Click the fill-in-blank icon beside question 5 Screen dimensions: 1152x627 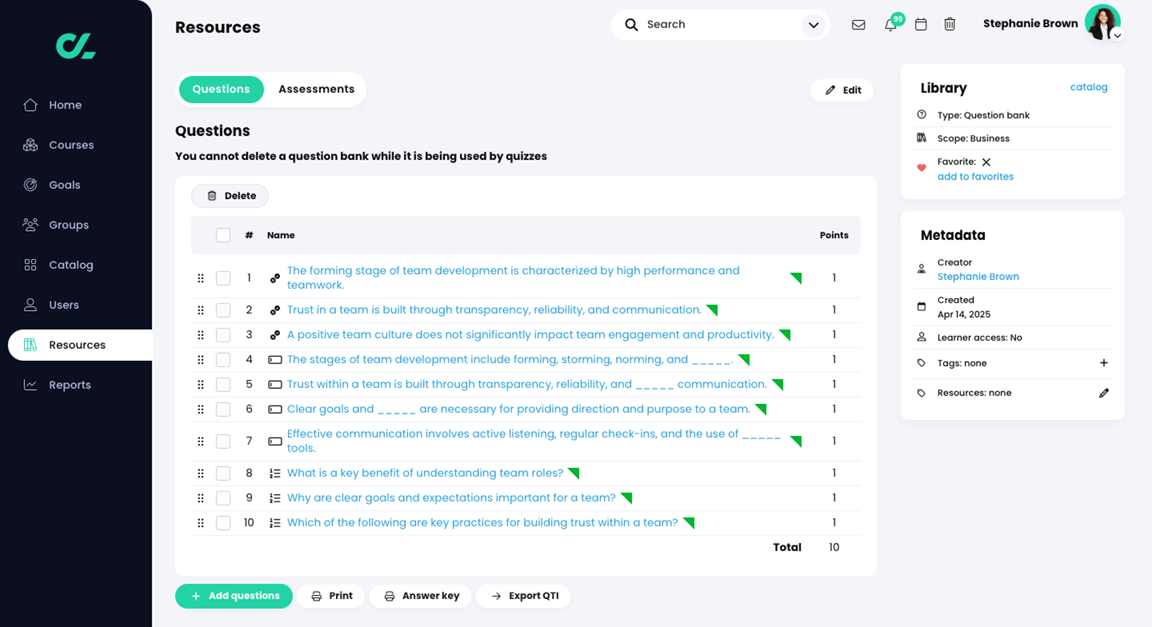coord(274,384)
